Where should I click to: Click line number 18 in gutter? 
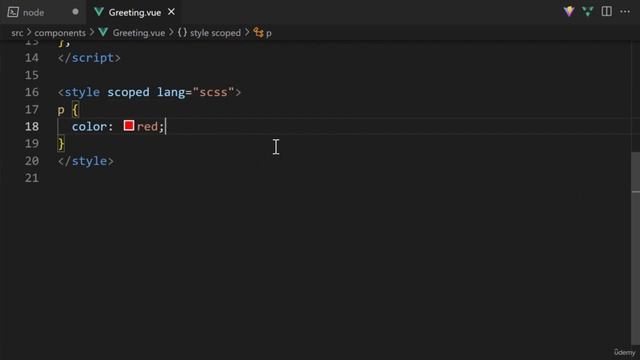(x=32, y=127)
